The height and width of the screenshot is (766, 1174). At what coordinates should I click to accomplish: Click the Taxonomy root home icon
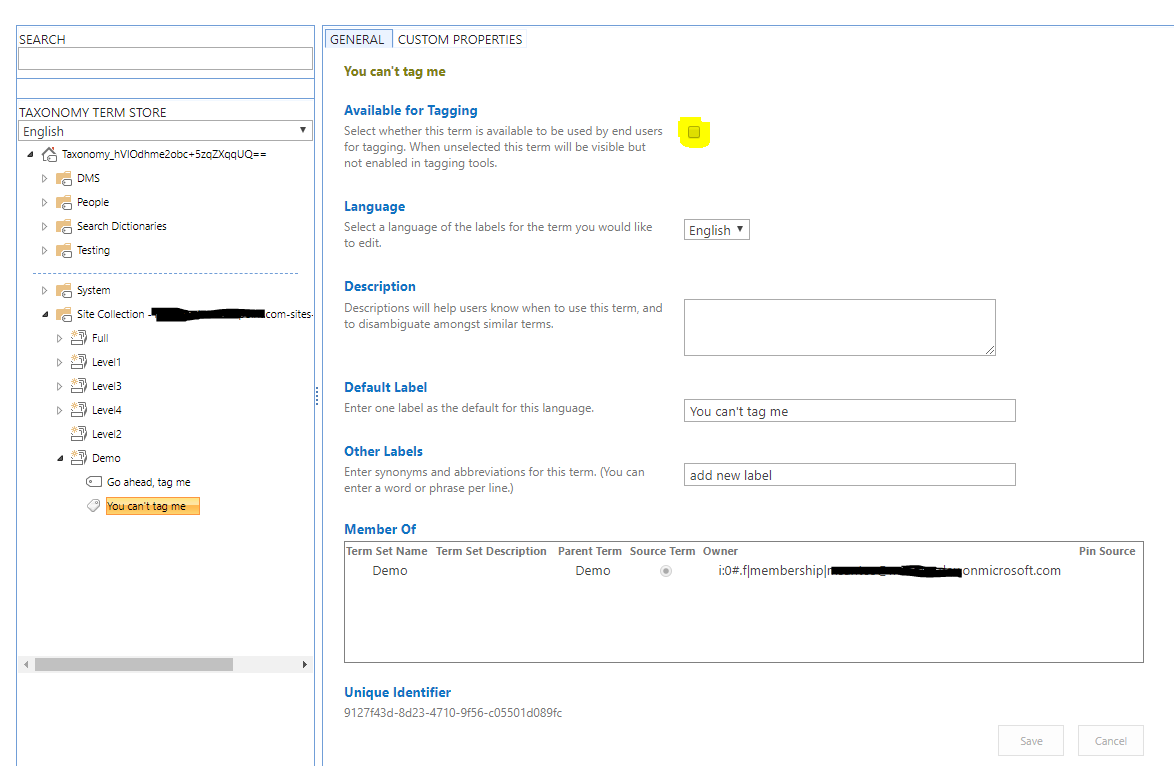(x=49, y=154)
